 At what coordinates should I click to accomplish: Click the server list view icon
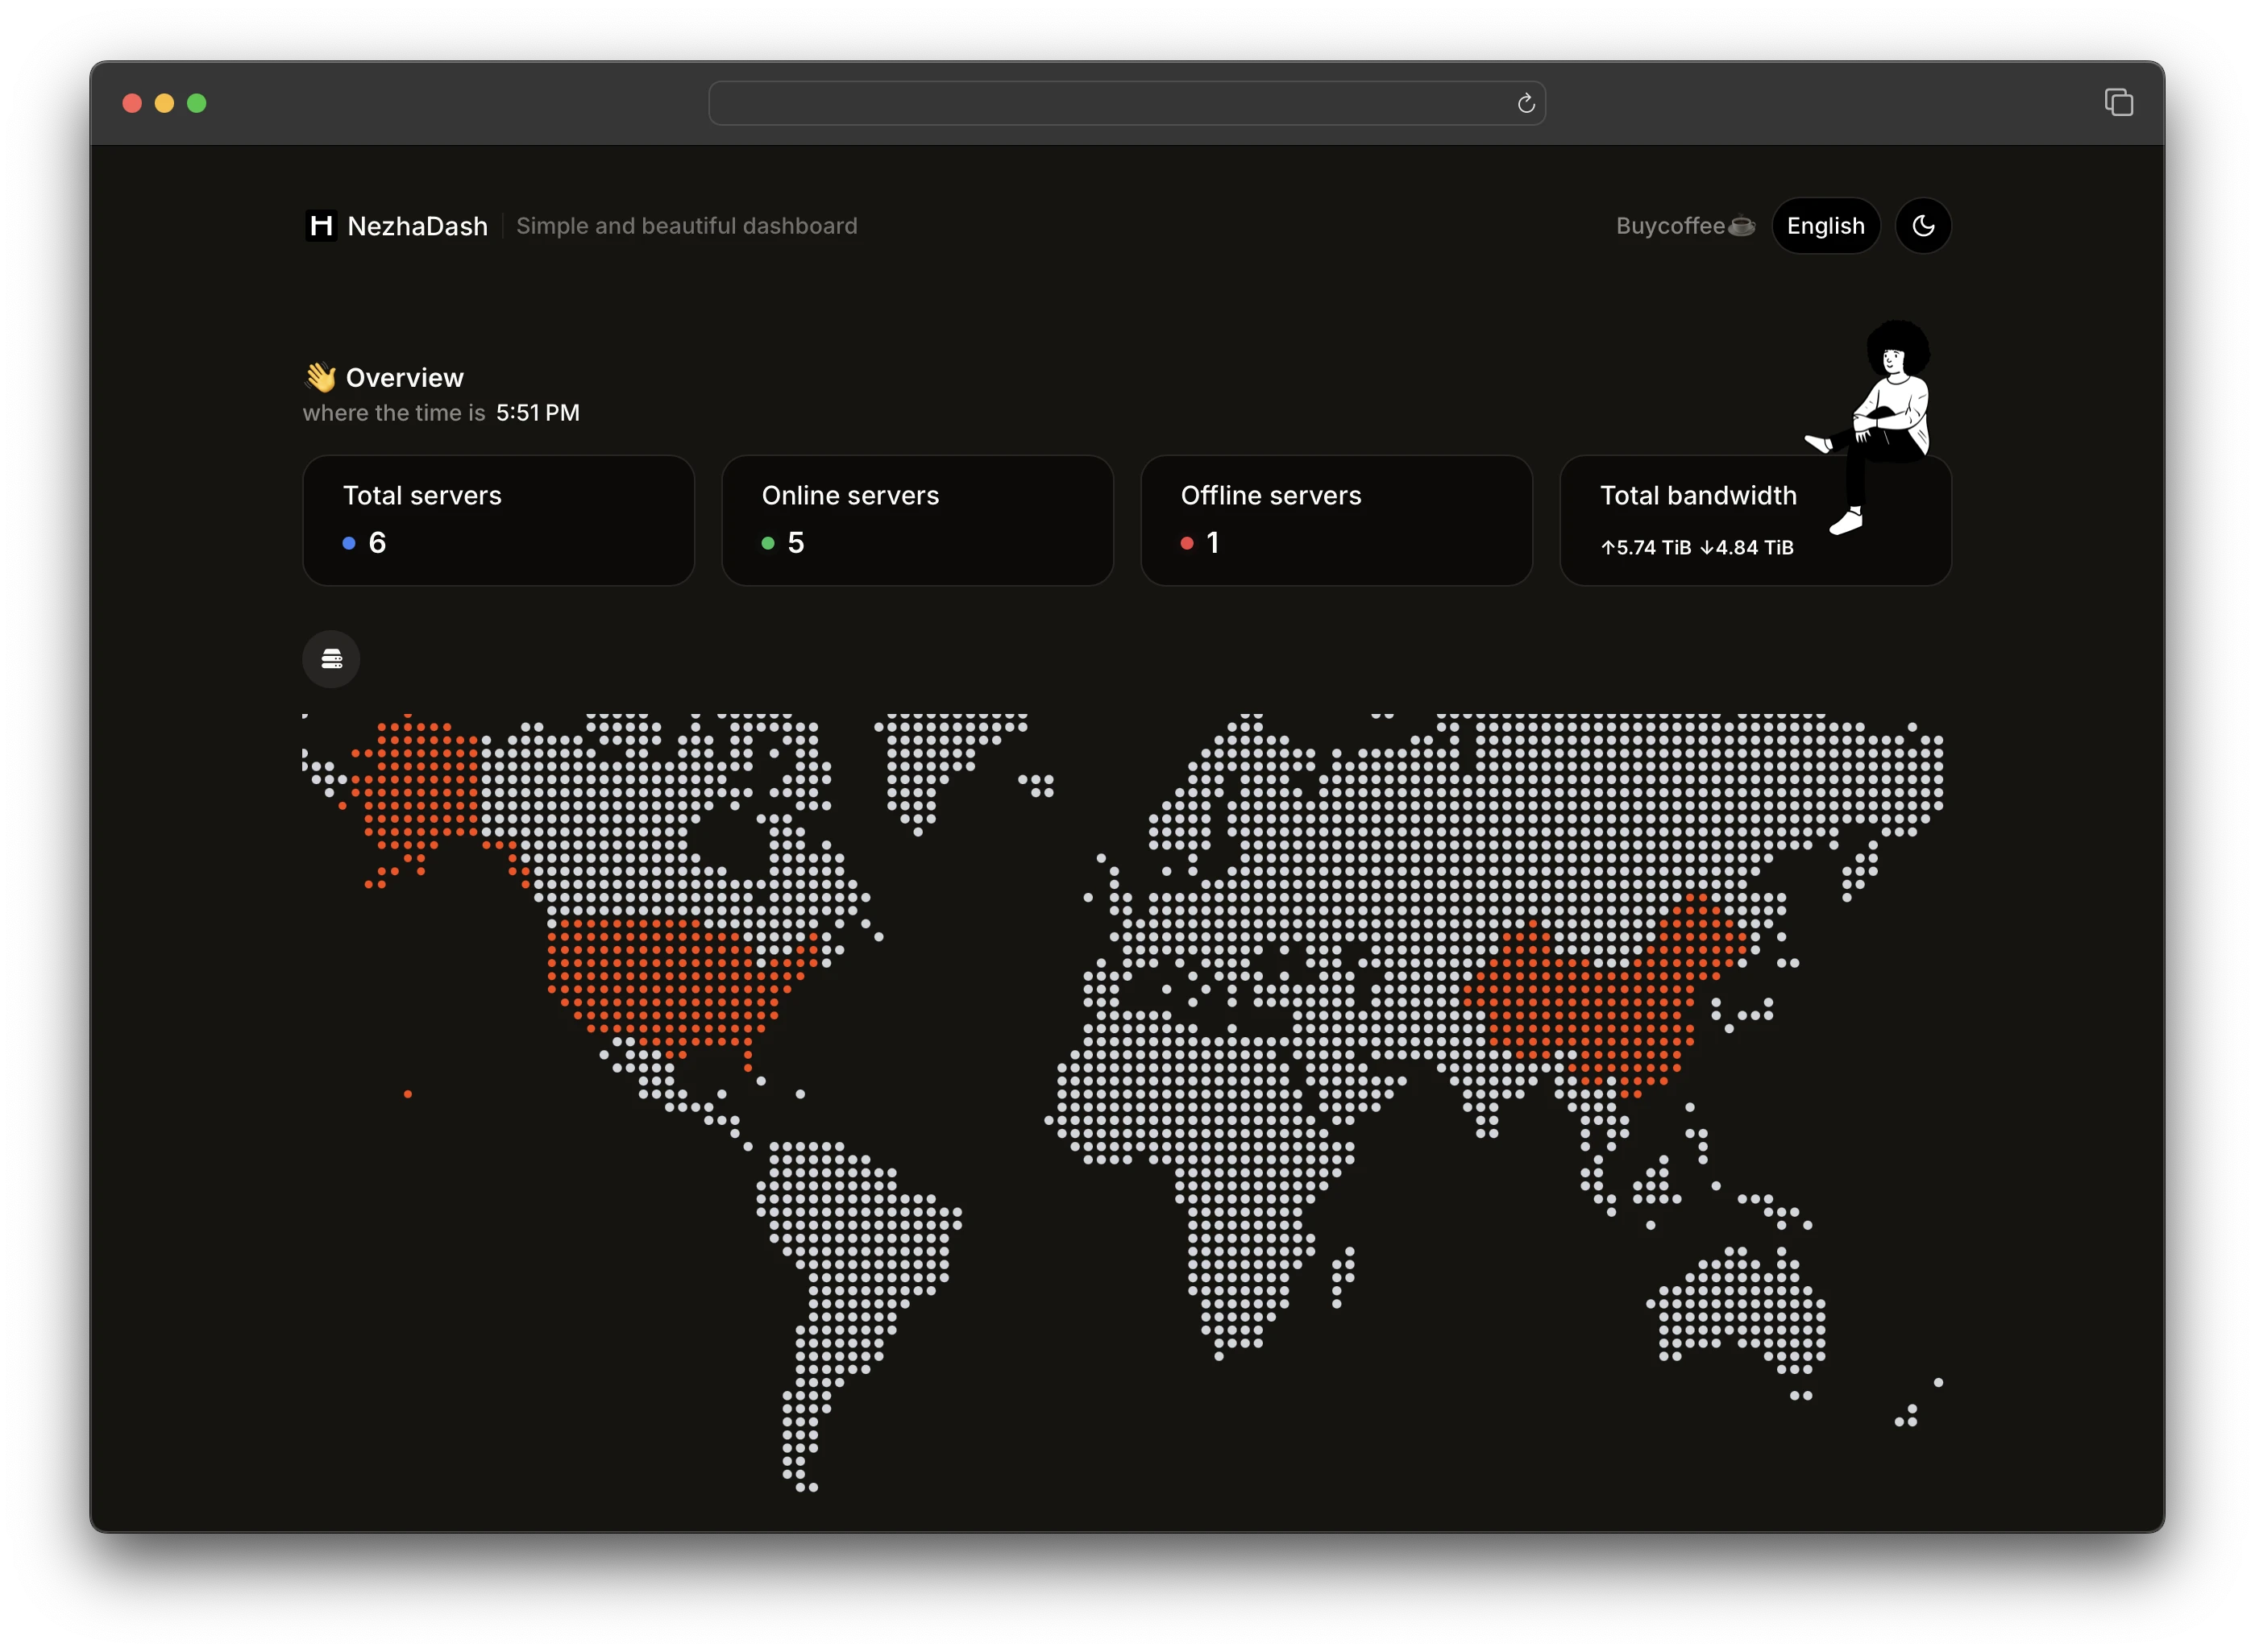(331, 659)
